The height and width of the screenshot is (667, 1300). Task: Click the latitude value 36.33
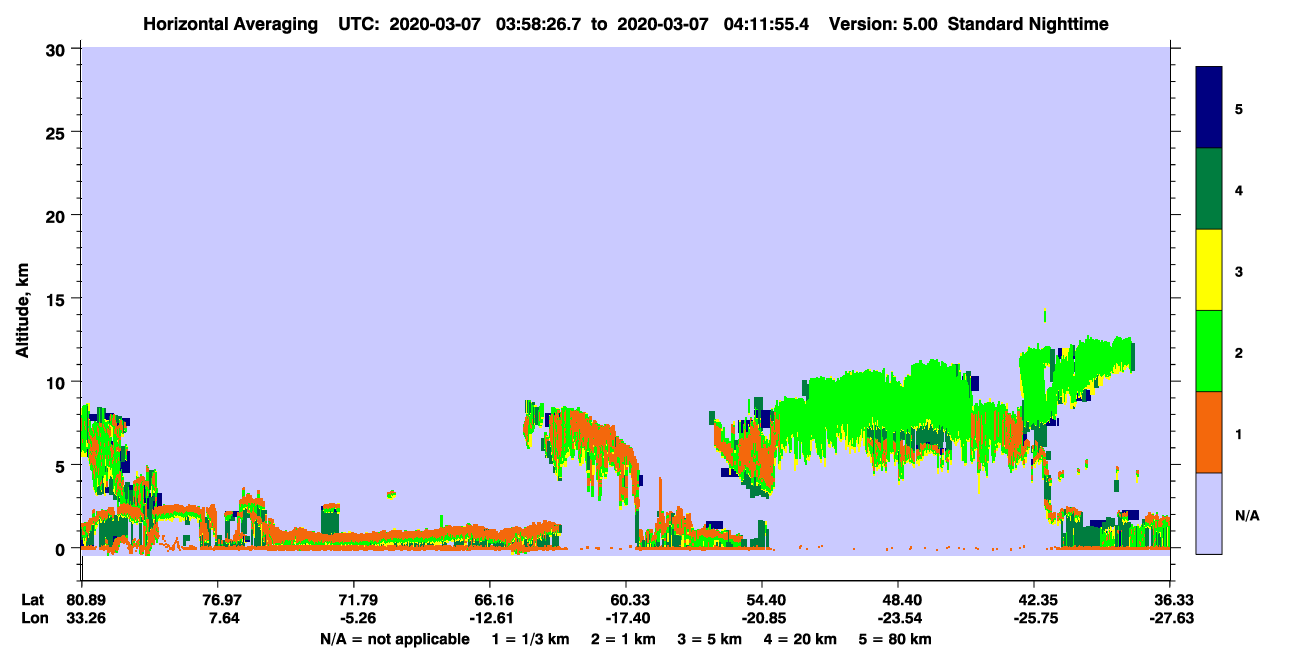pos(1171,600)
